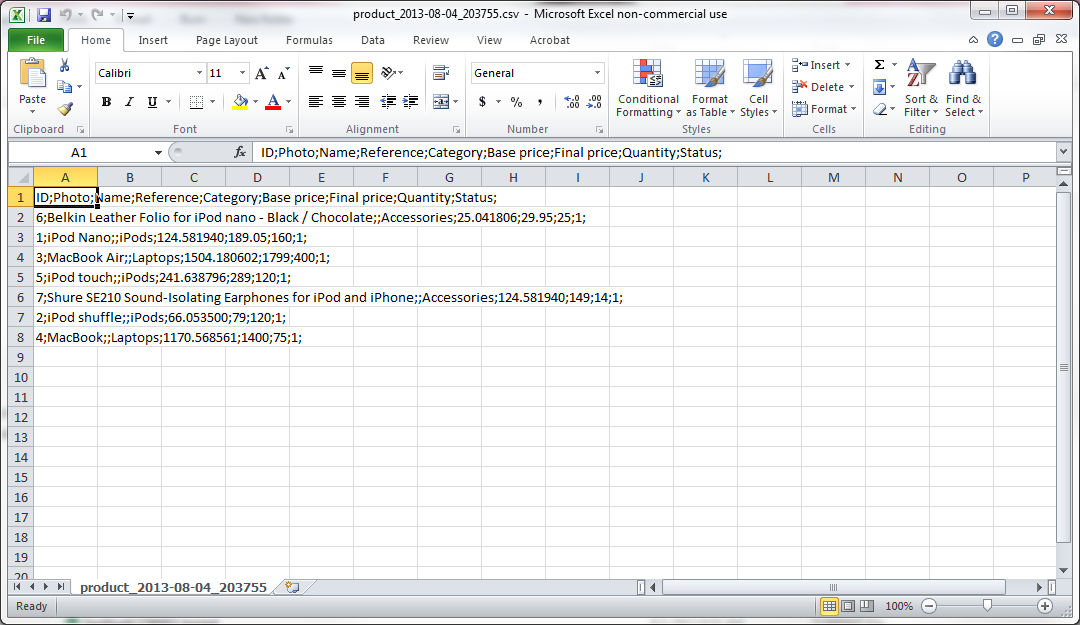Apply Comma Style format

tap(540, 102)
